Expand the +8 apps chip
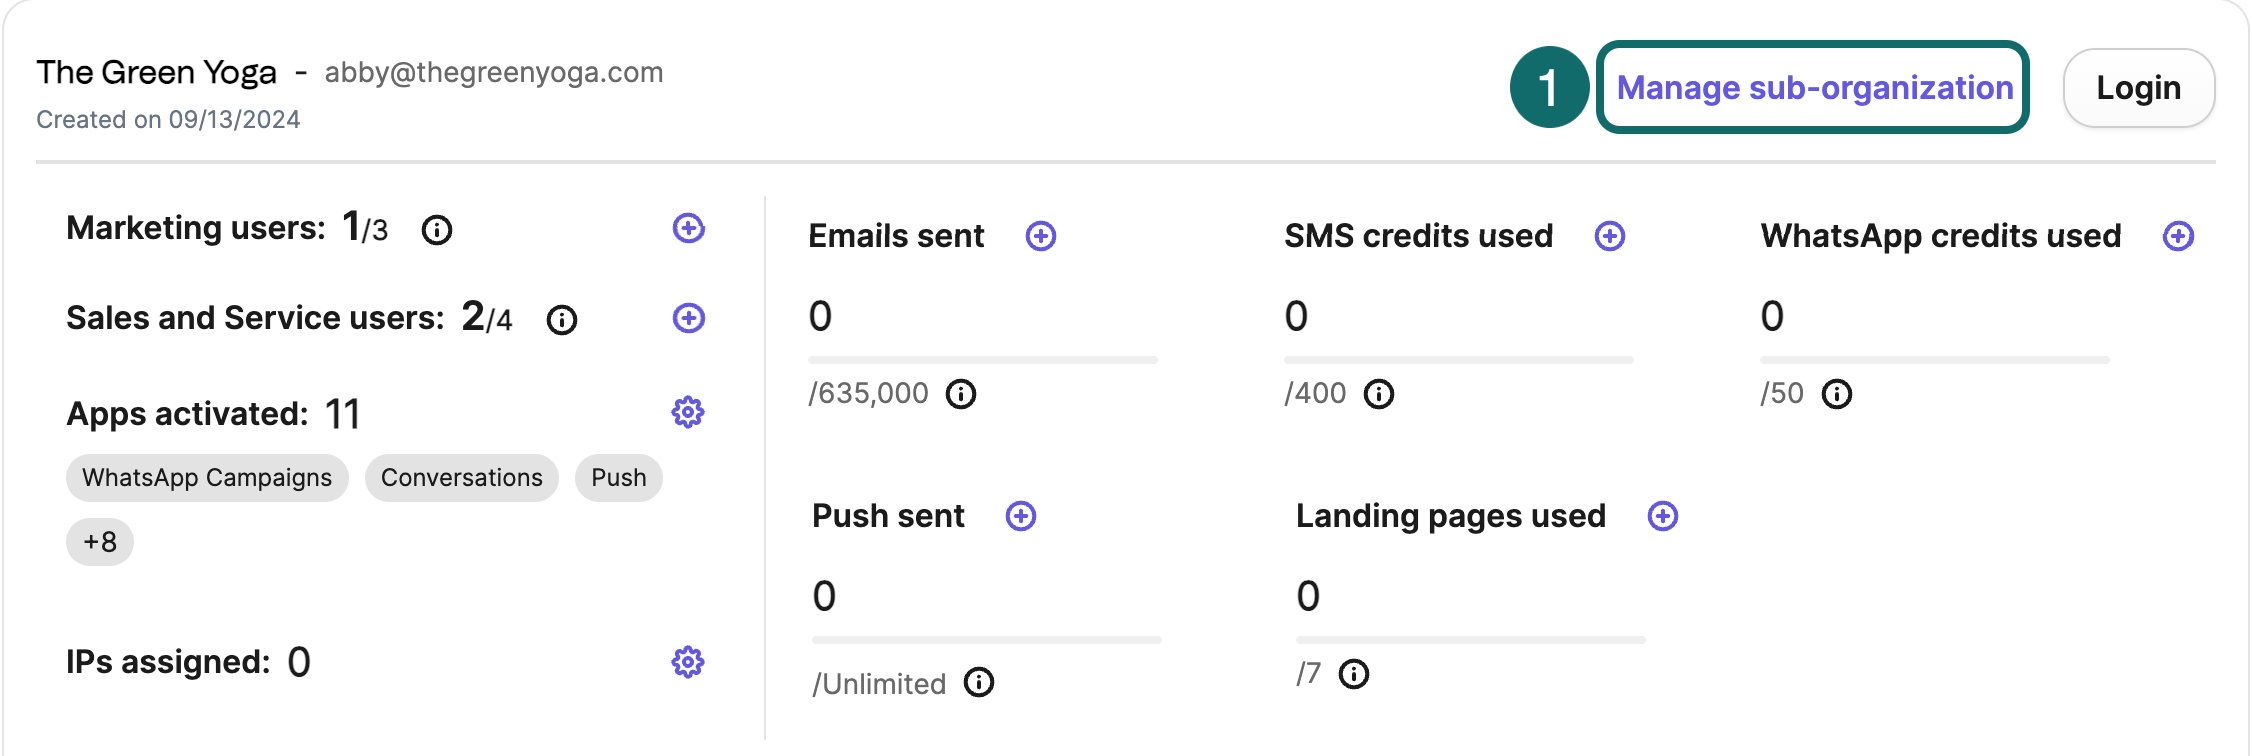Viewport: 2252px width, 756px height. point(98,541)
